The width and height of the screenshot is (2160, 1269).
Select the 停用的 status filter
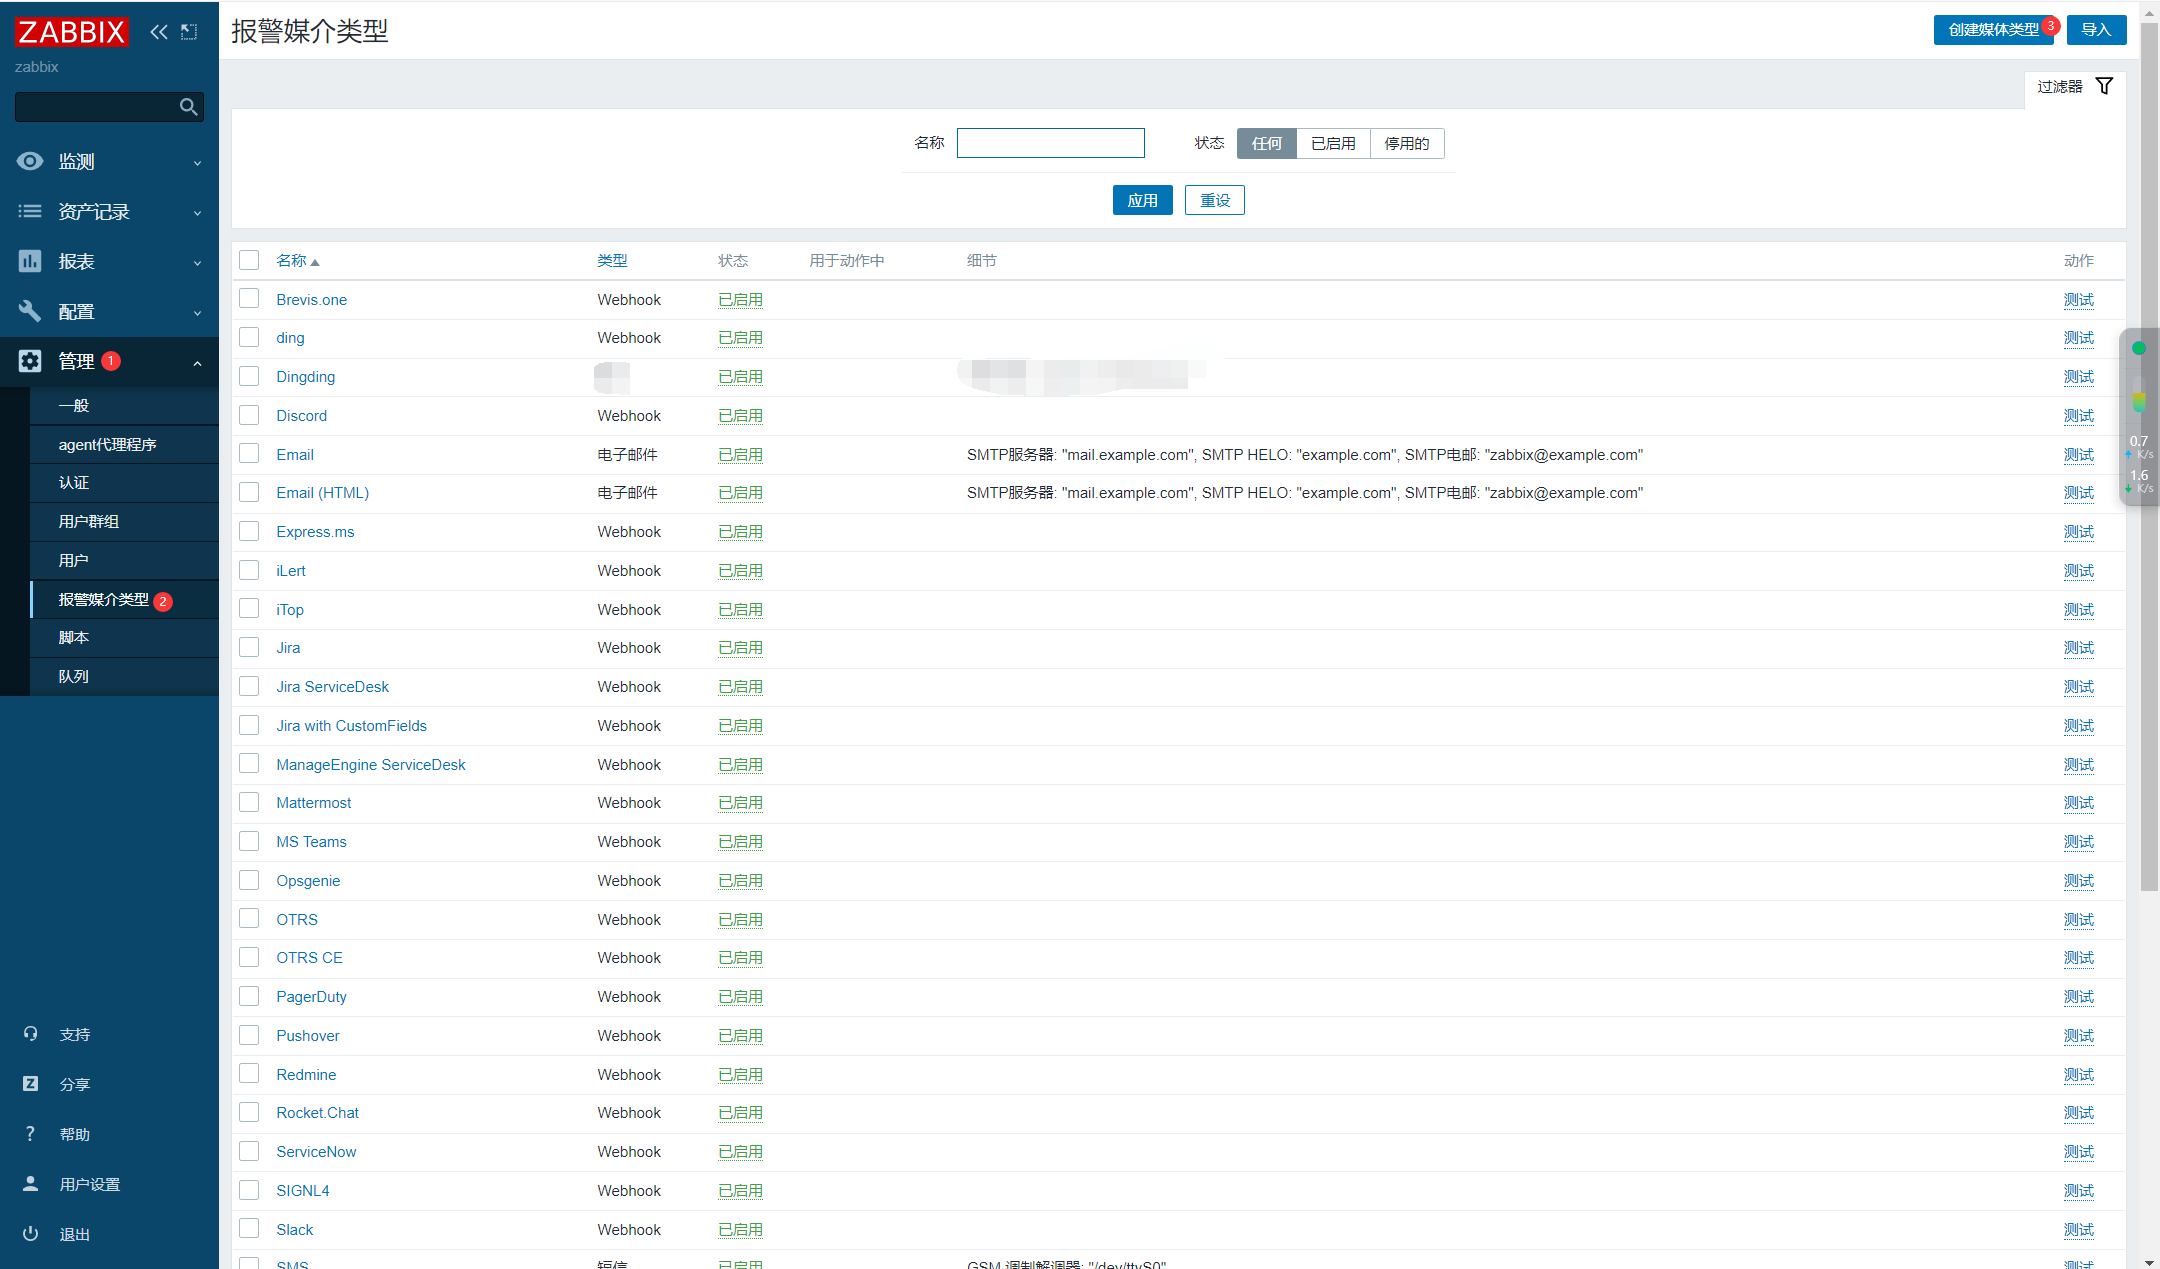pyautogui.click(x=1407, y=143)
